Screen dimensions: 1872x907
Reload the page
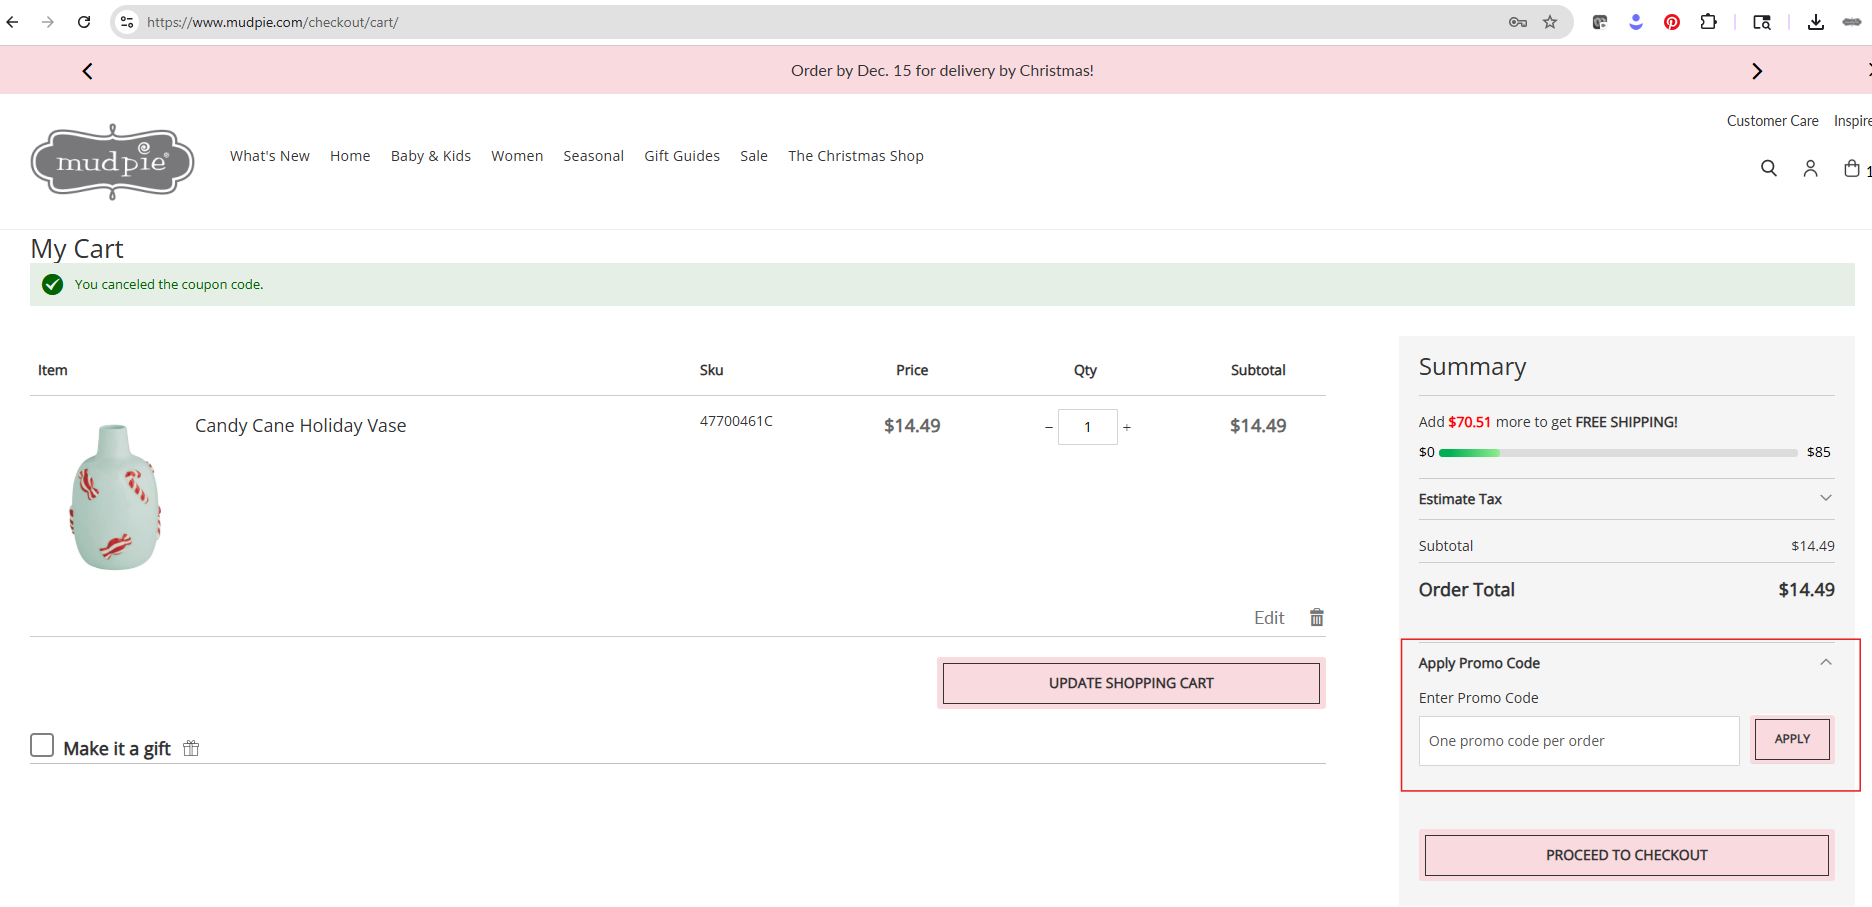click(x=84, y=22)
